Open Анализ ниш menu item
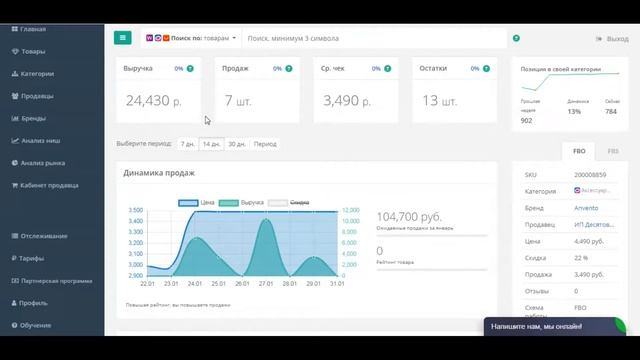Image resolution: width=640 pixels, height=360 pixels. pyautogui.click(x=36, y=140)
